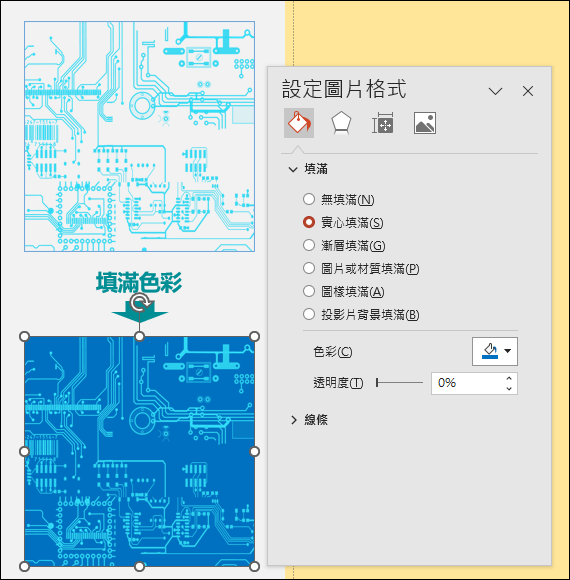Open the Fill & Line paint bucket tab

click(x=299, y=123)
